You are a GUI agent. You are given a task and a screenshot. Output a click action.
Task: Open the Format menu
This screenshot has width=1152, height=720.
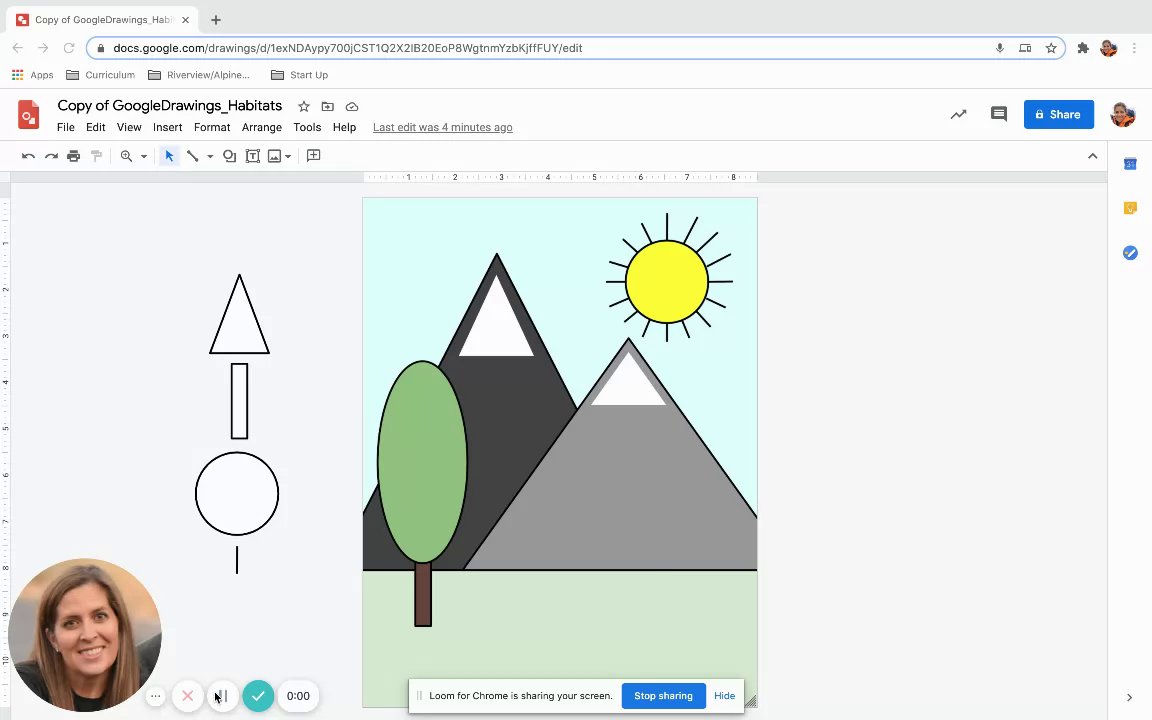[x=212, y=127]
